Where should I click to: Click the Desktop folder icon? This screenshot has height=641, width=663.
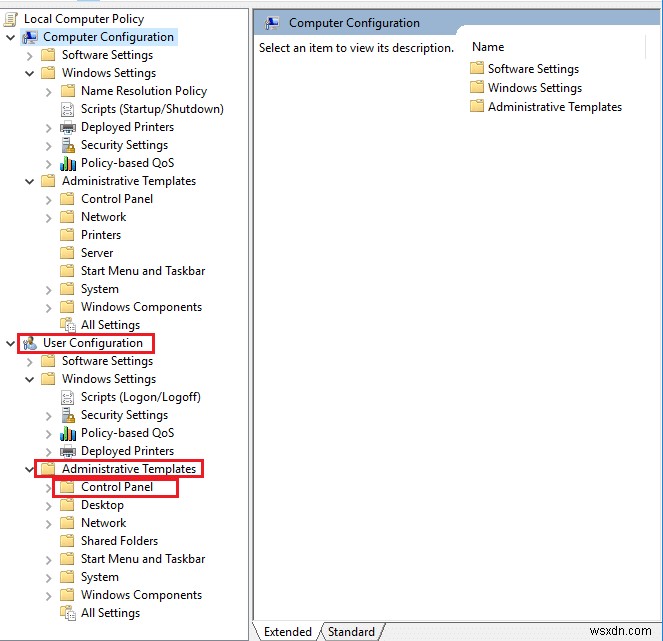(67, 505)
